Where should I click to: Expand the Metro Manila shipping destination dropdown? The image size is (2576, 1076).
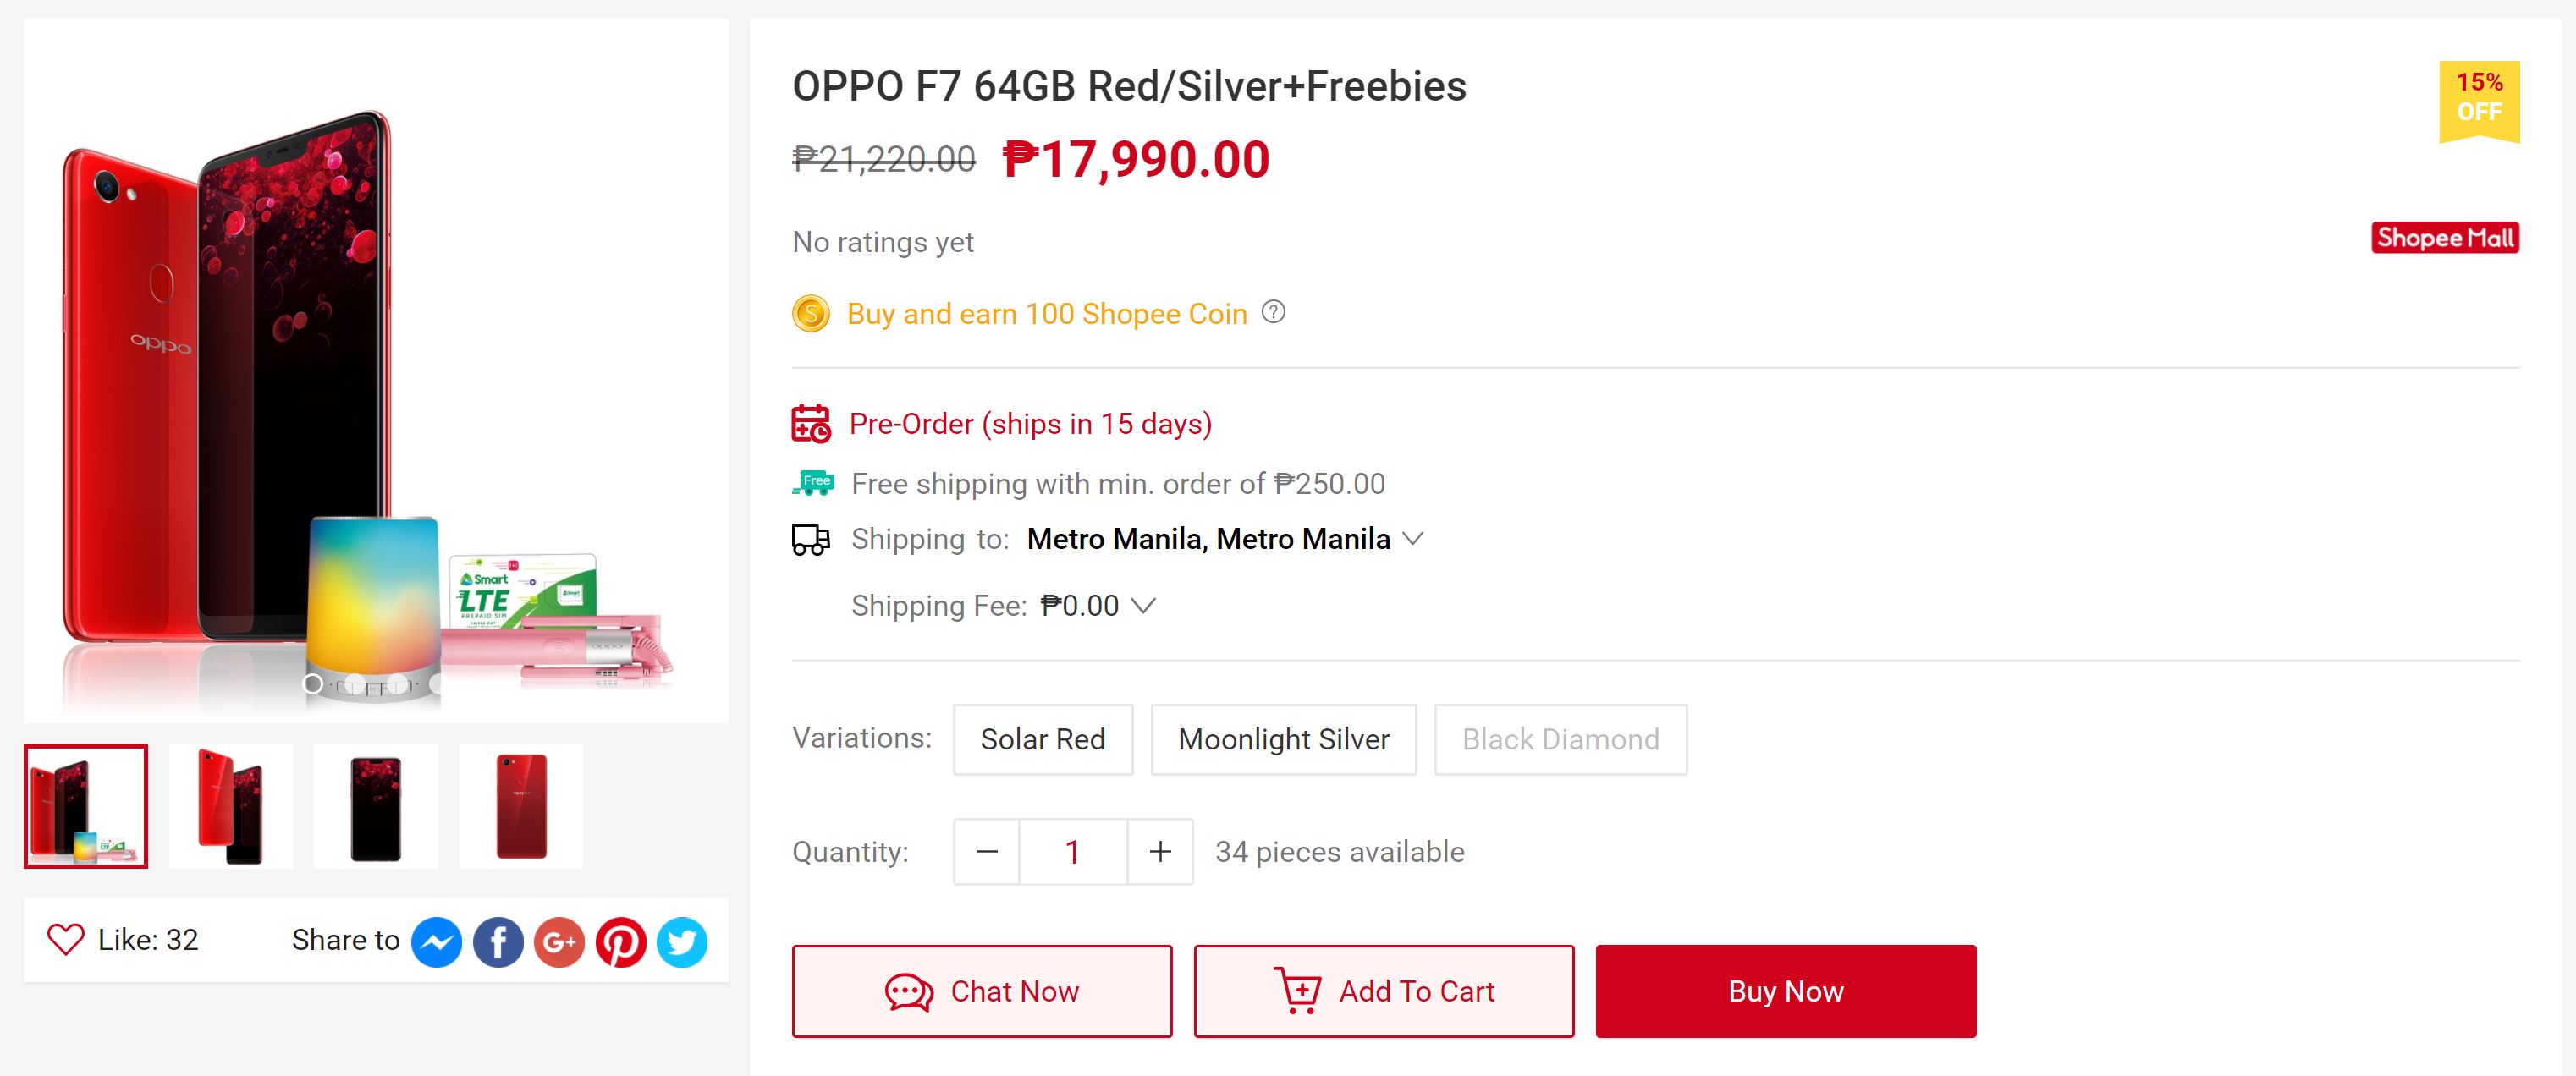click(1413, 539)
